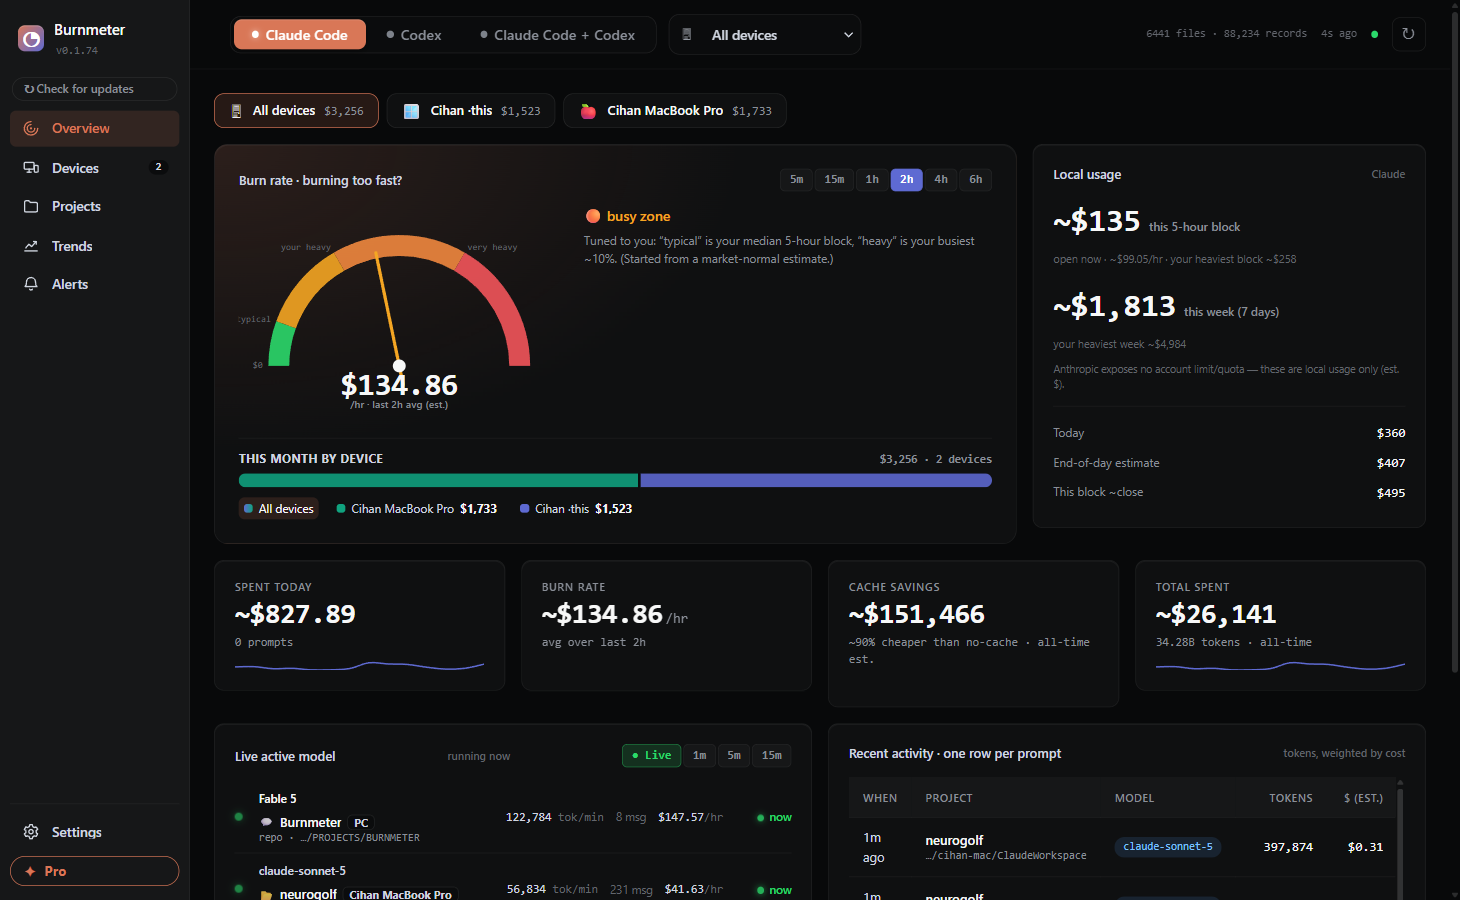Set burn rate window to 6h
Screen dimensions: 1460x900
[x=975, y=179]
